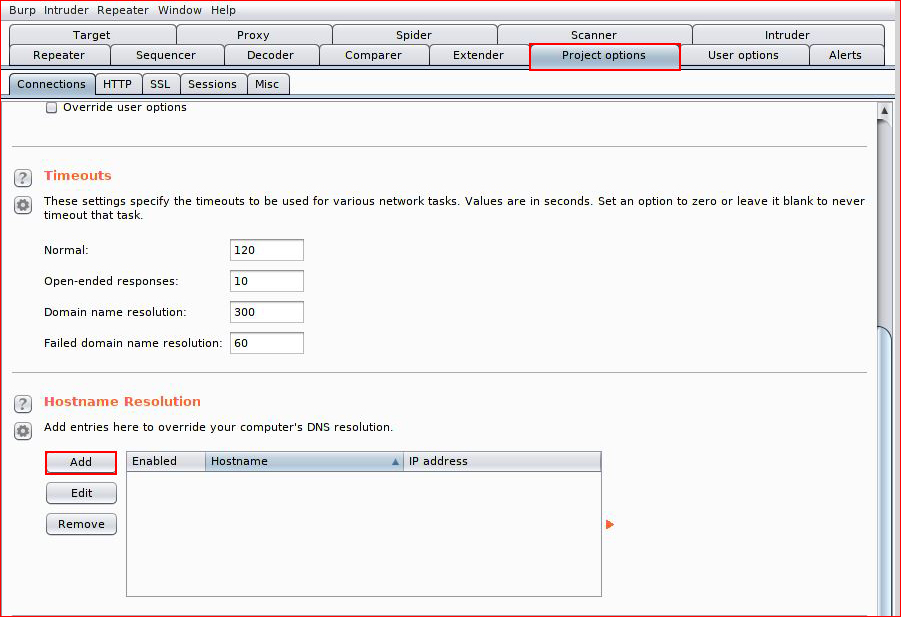
Task: Open the Window menu
Action: click(x=179, y=10)
